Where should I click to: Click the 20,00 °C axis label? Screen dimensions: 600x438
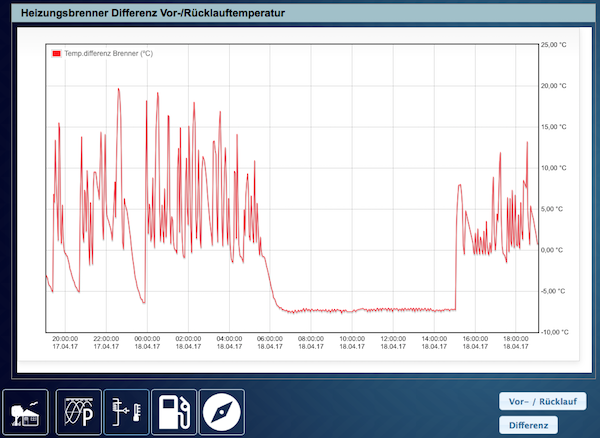pos(553,86)
